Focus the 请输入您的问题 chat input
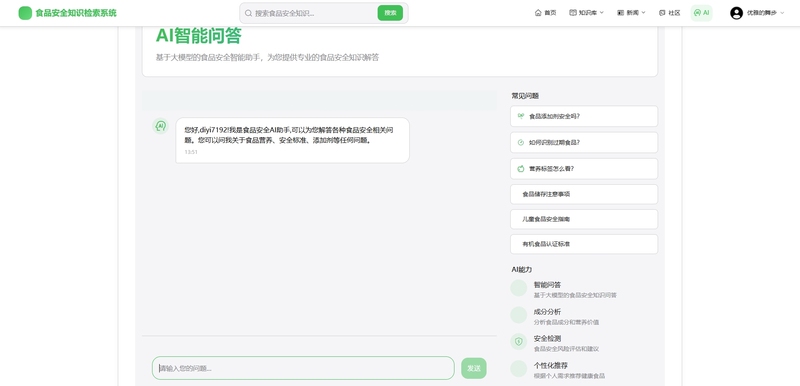800x386 pixels. point(303,368)
